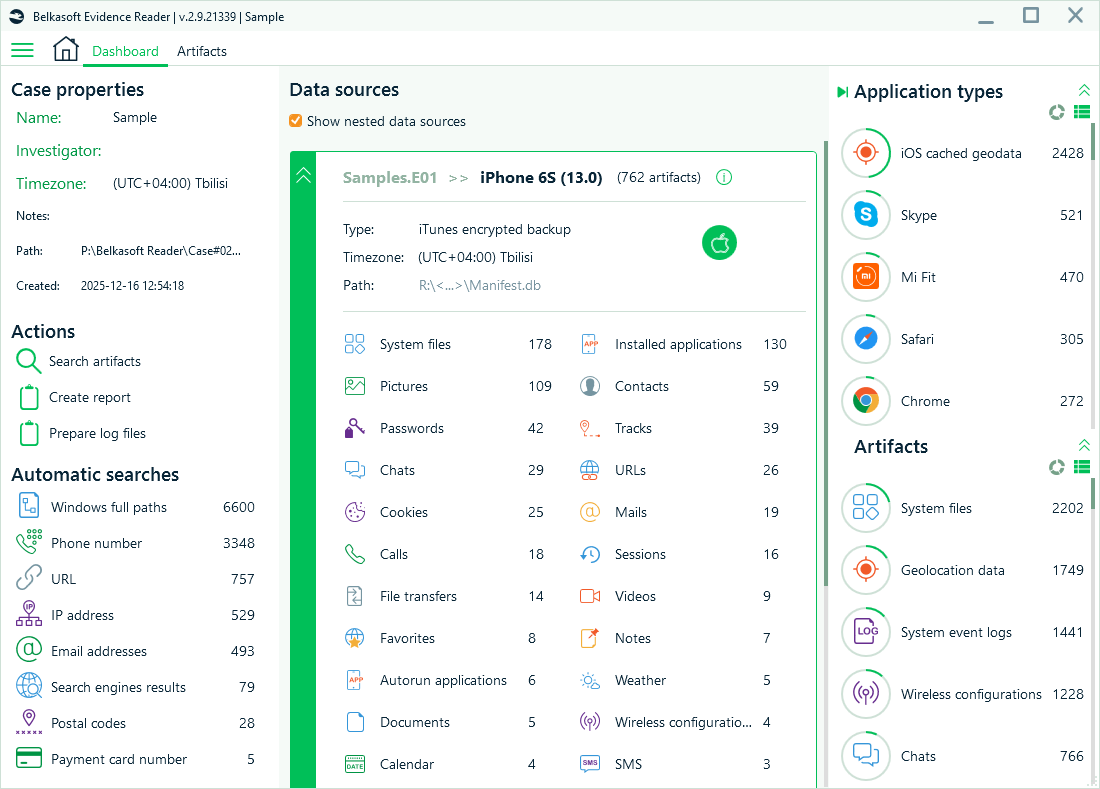Switch to the Artifacts tab
Image resolution: width=1100 pixels, height=789 pixels.
201,51
